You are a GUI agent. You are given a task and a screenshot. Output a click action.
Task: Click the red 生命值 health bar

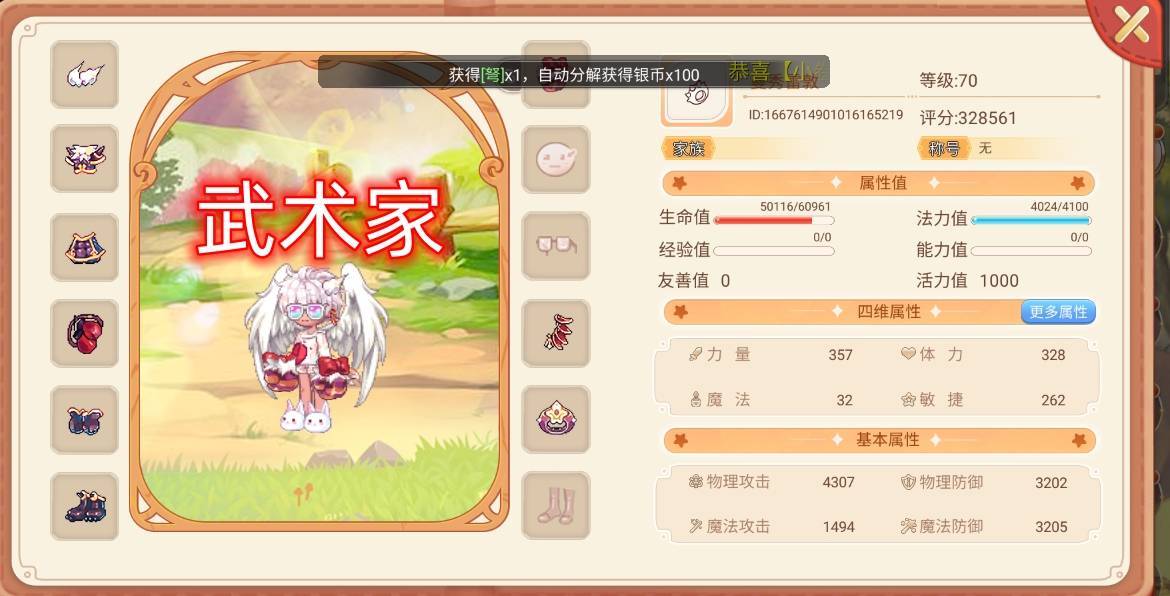pos(774,220)
